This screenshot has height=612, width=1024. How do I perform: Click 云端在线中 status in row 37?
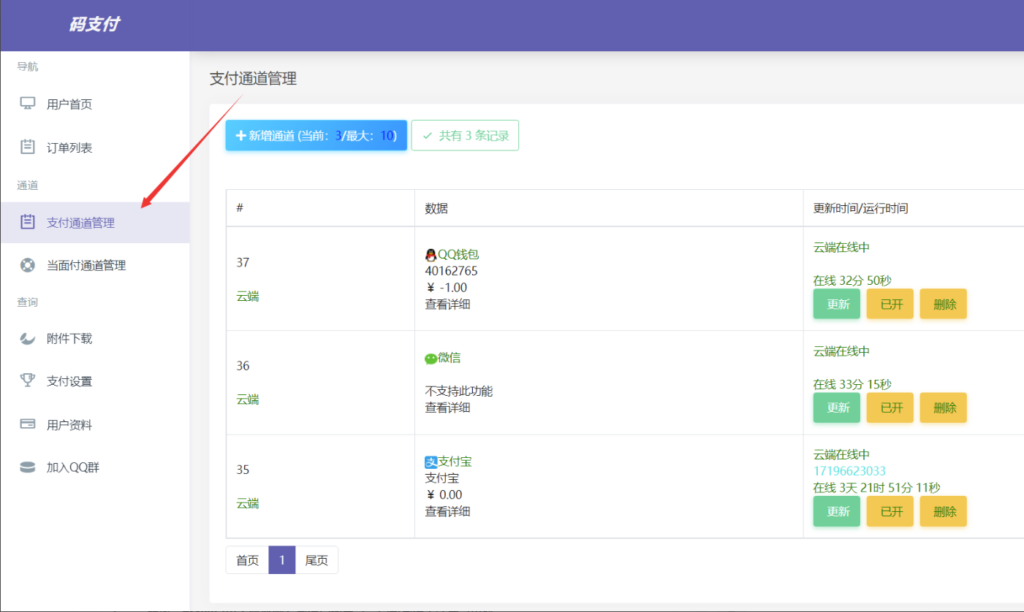pyautogui.click(x=841, y=247)
